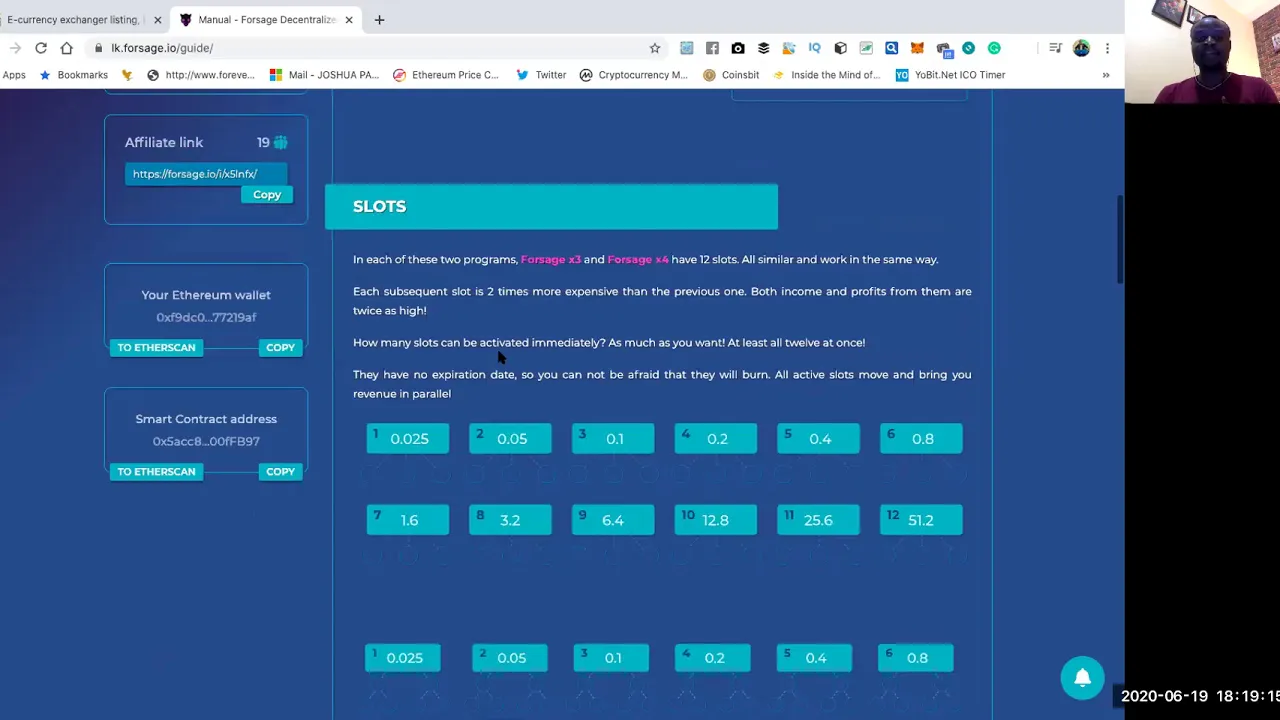Select slot 10 priced 12.8
Screen dimensions: 1280x720
pyautogui.click(x=716, y=520)
